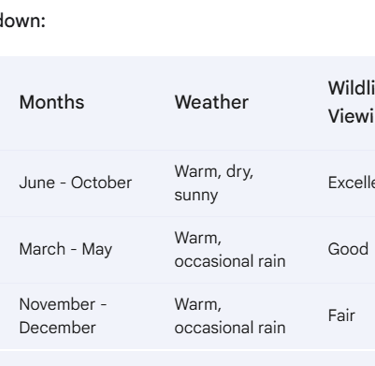Click the partial 'down:' text above table

(x=22, y=21)
